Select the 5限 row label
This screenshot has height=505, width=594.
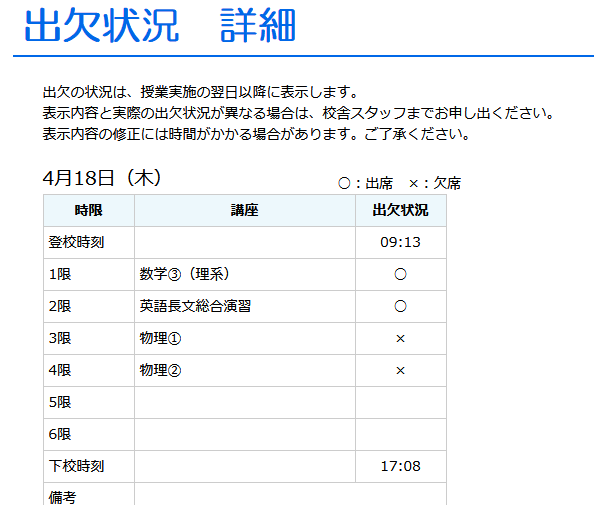pos(60,402)
